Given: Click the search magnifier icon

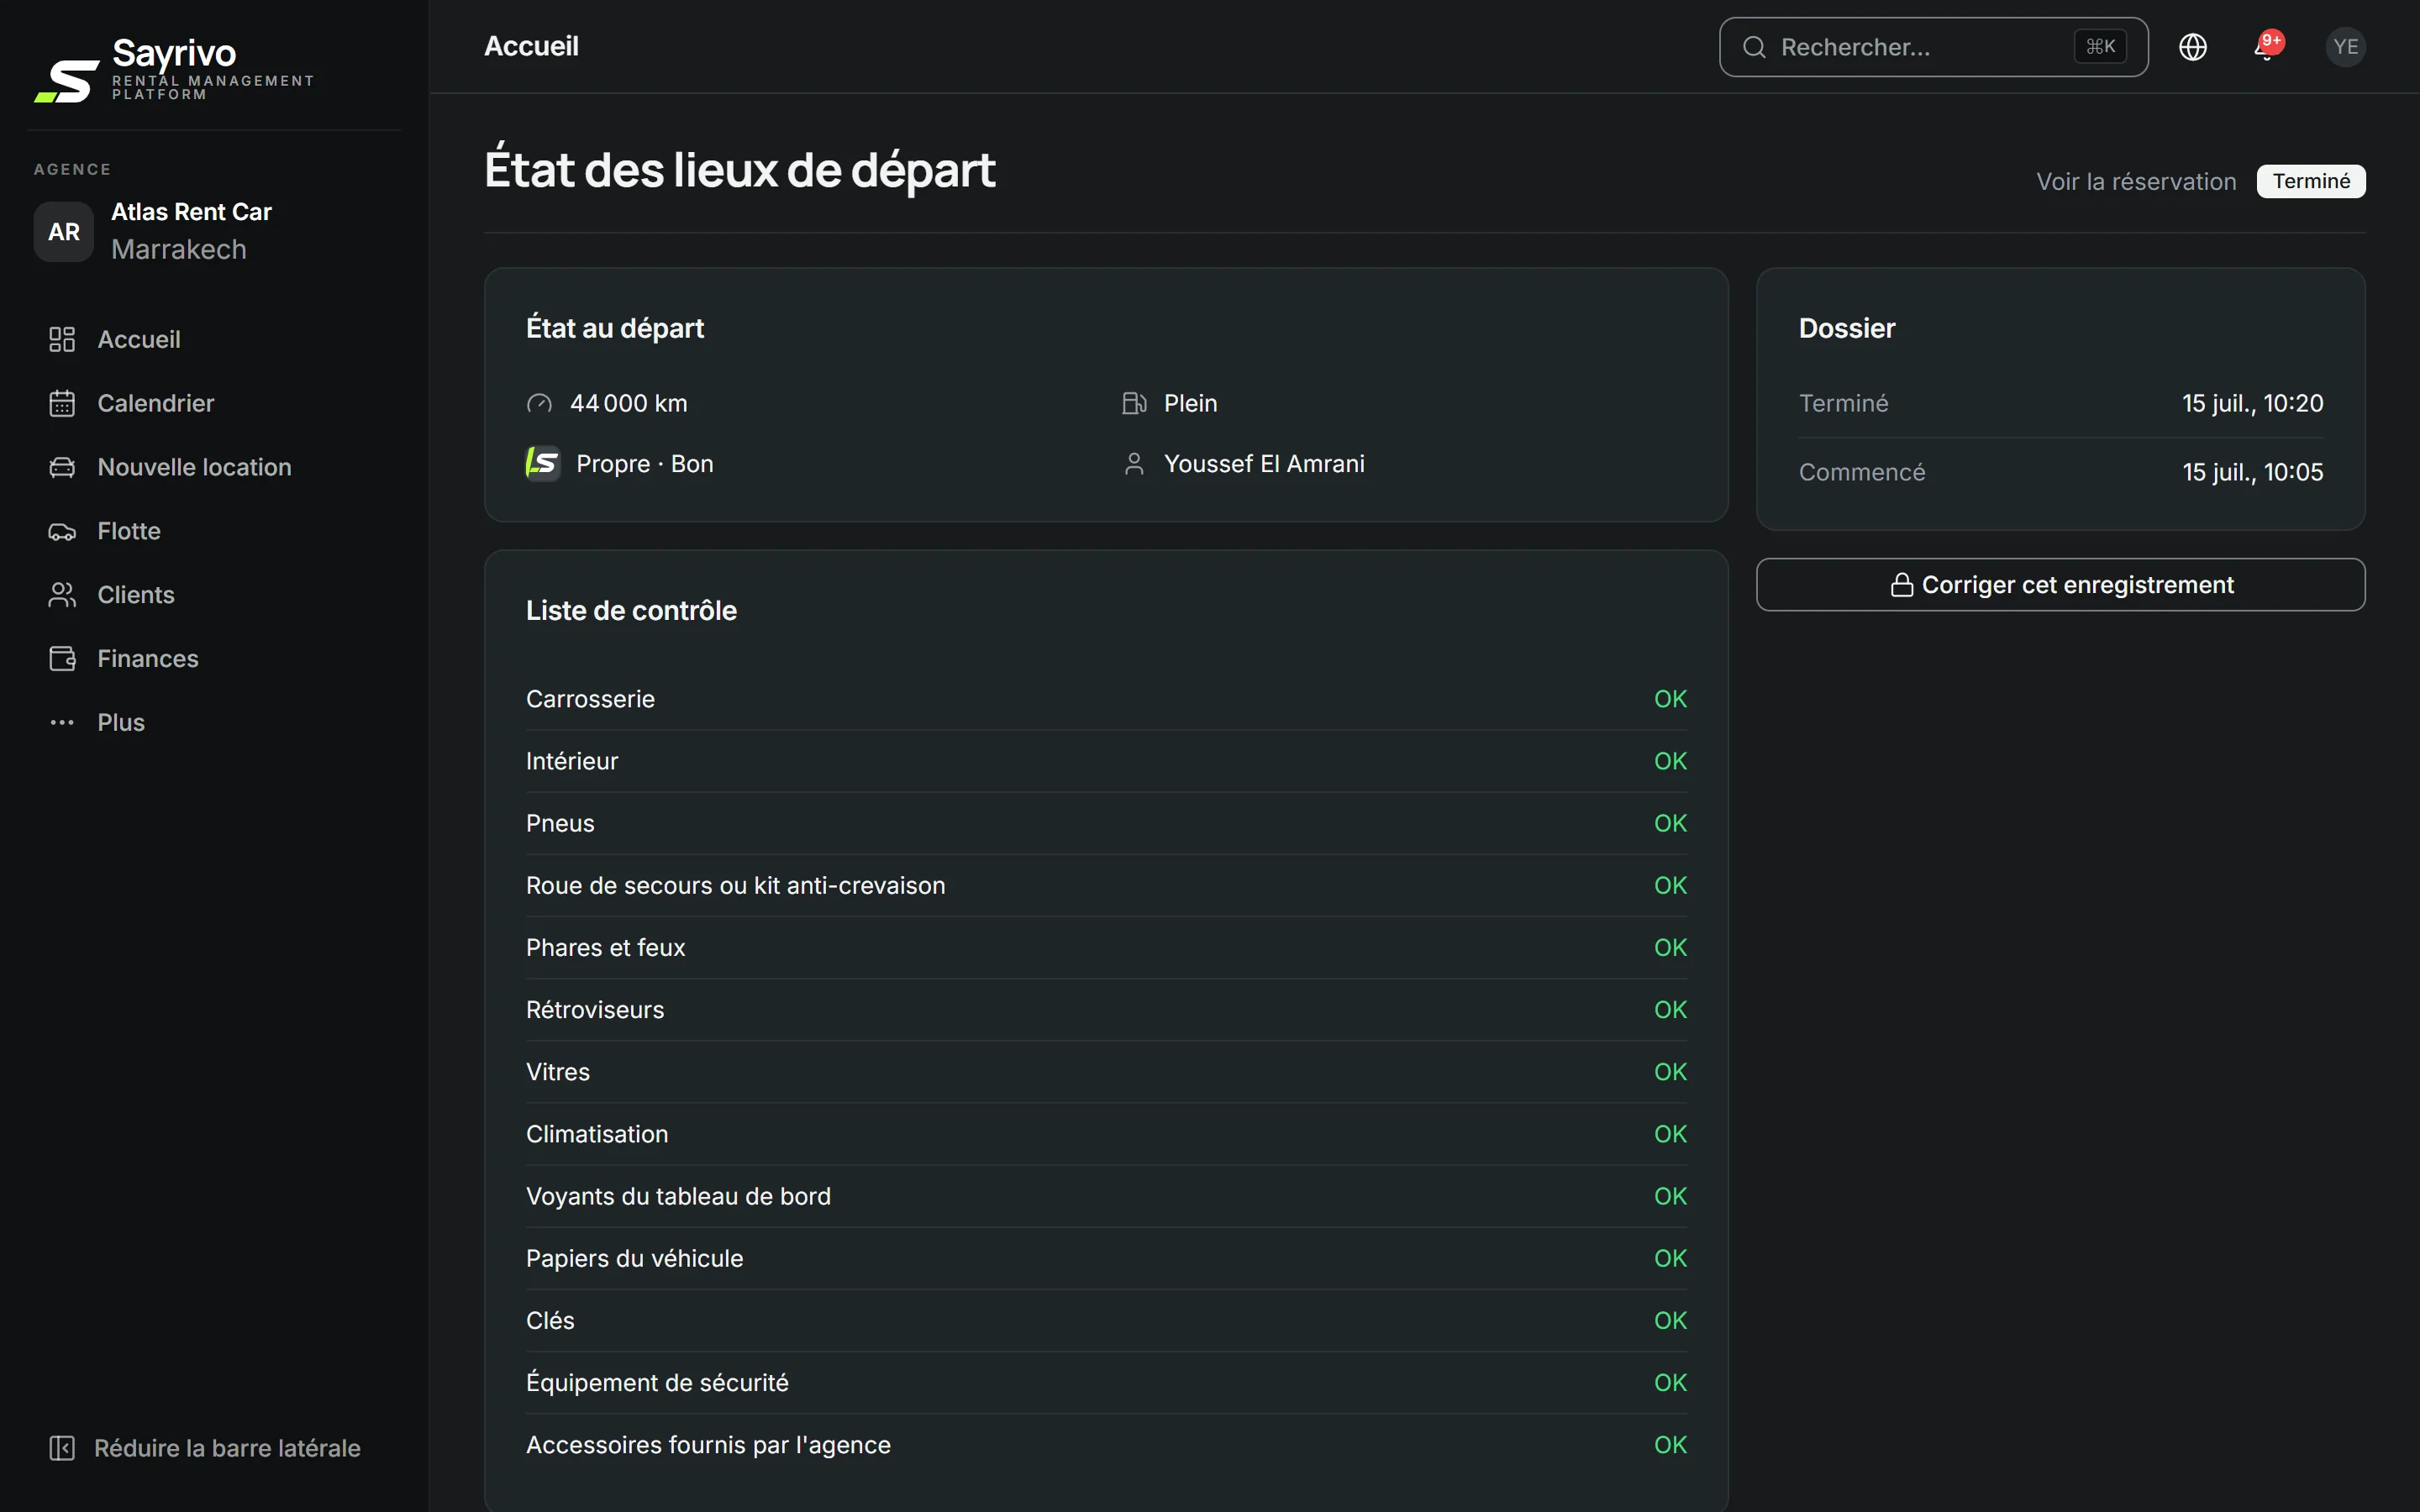Looking at the screenshot, I should 1754,47.
